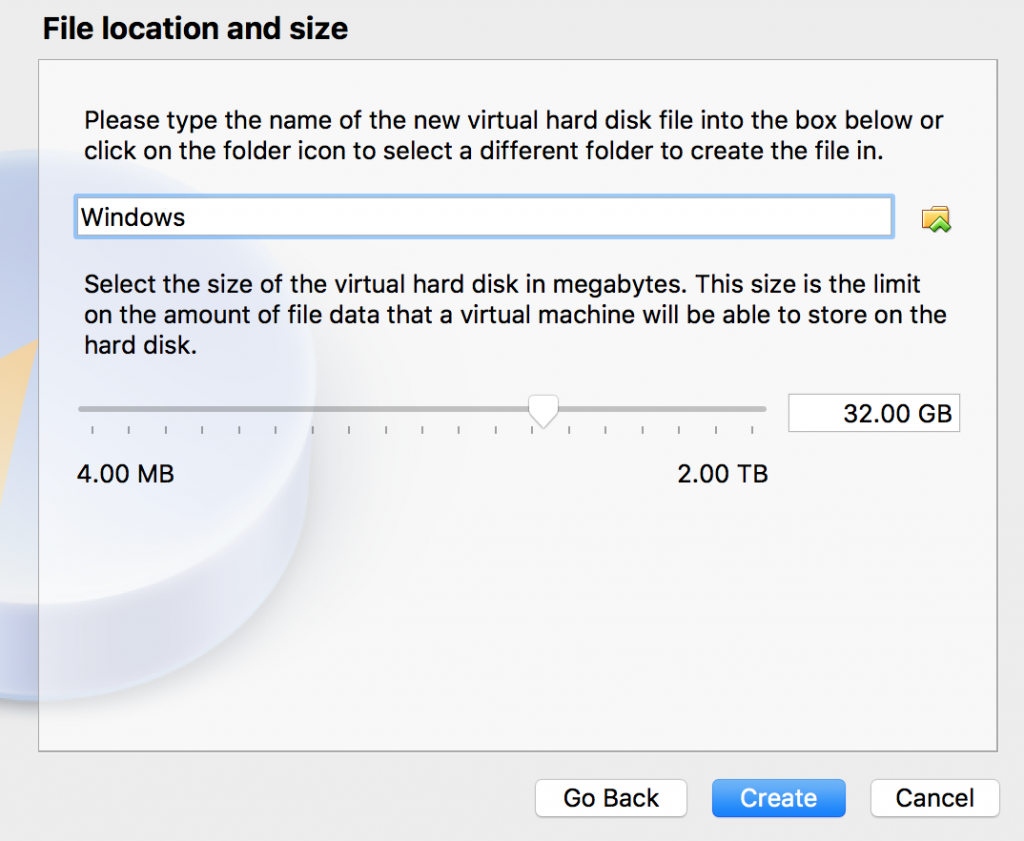Click the last tick mark under slider
The height and width of the screenshot is (841, 1024).
(x=752, y=431)
